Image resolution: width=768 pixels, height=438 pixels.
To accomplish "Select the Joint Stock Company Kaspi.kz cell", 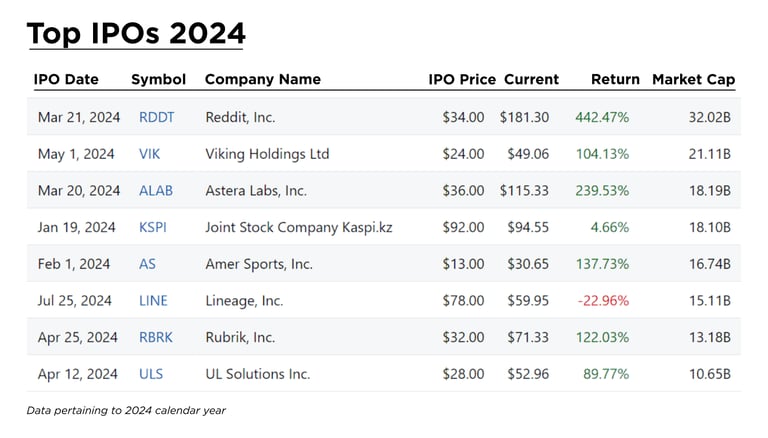I will click(x=298, y=227).
